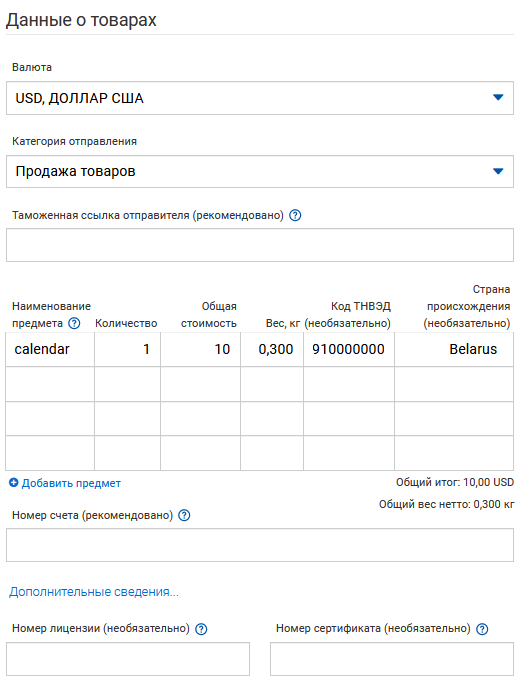This screenshot has width=520, height=676.
Task: Select the calendar item name cell
Action: [x=50, y=349]
